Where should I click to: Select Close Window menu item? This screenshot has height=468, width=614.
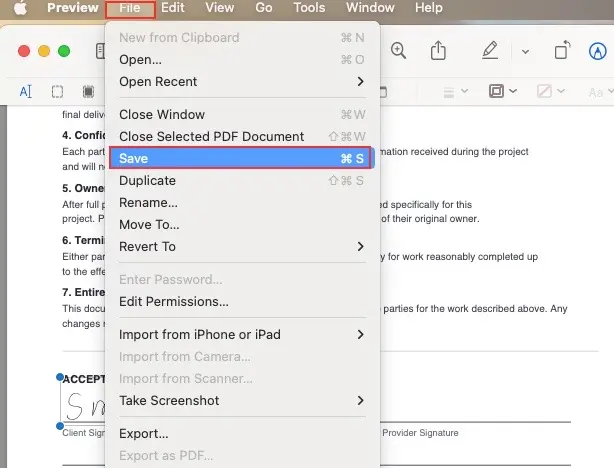(242, 114)
